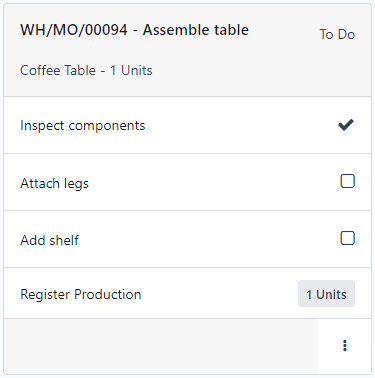375x378 pixels.
Task: Click blank space in the Add shelf row
Action: pyautogui.click(x=208, y=239)
